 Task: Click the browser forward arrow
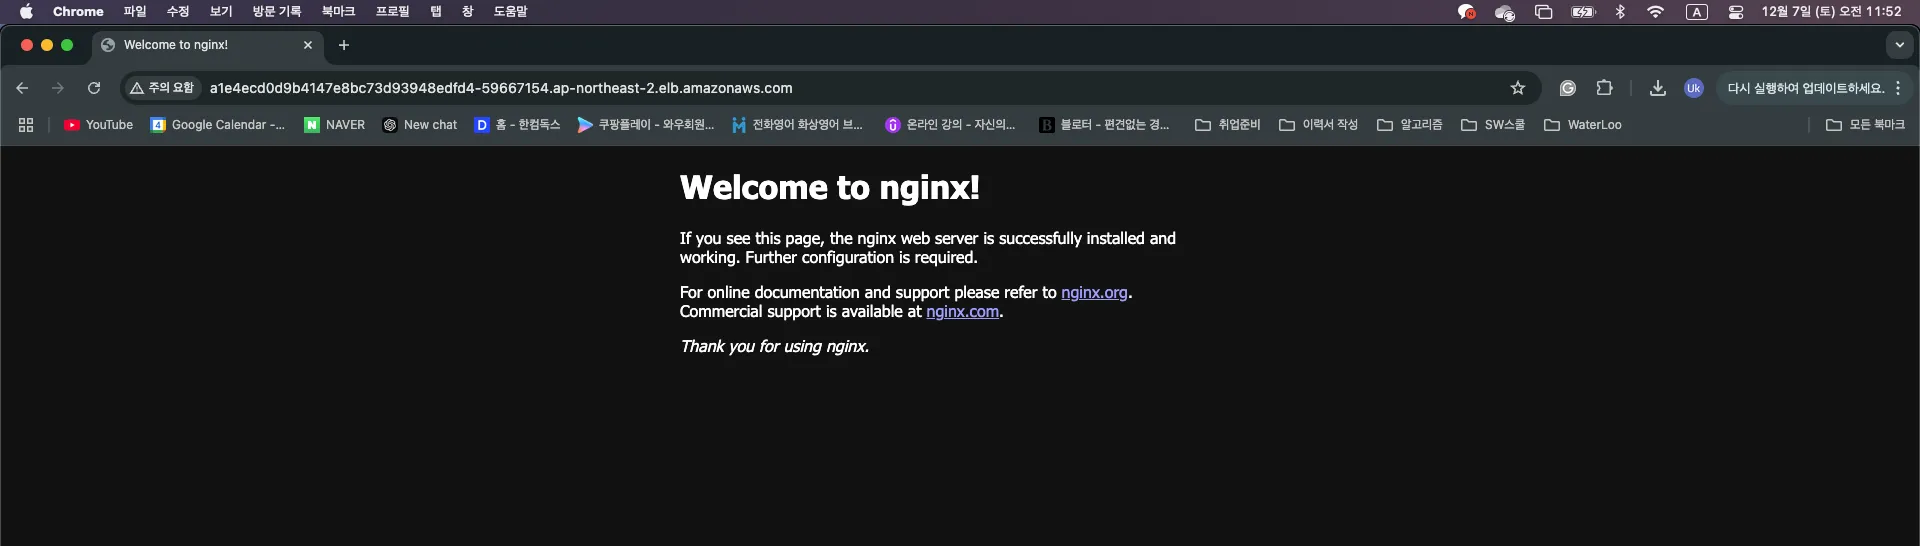tap(58, 88)
